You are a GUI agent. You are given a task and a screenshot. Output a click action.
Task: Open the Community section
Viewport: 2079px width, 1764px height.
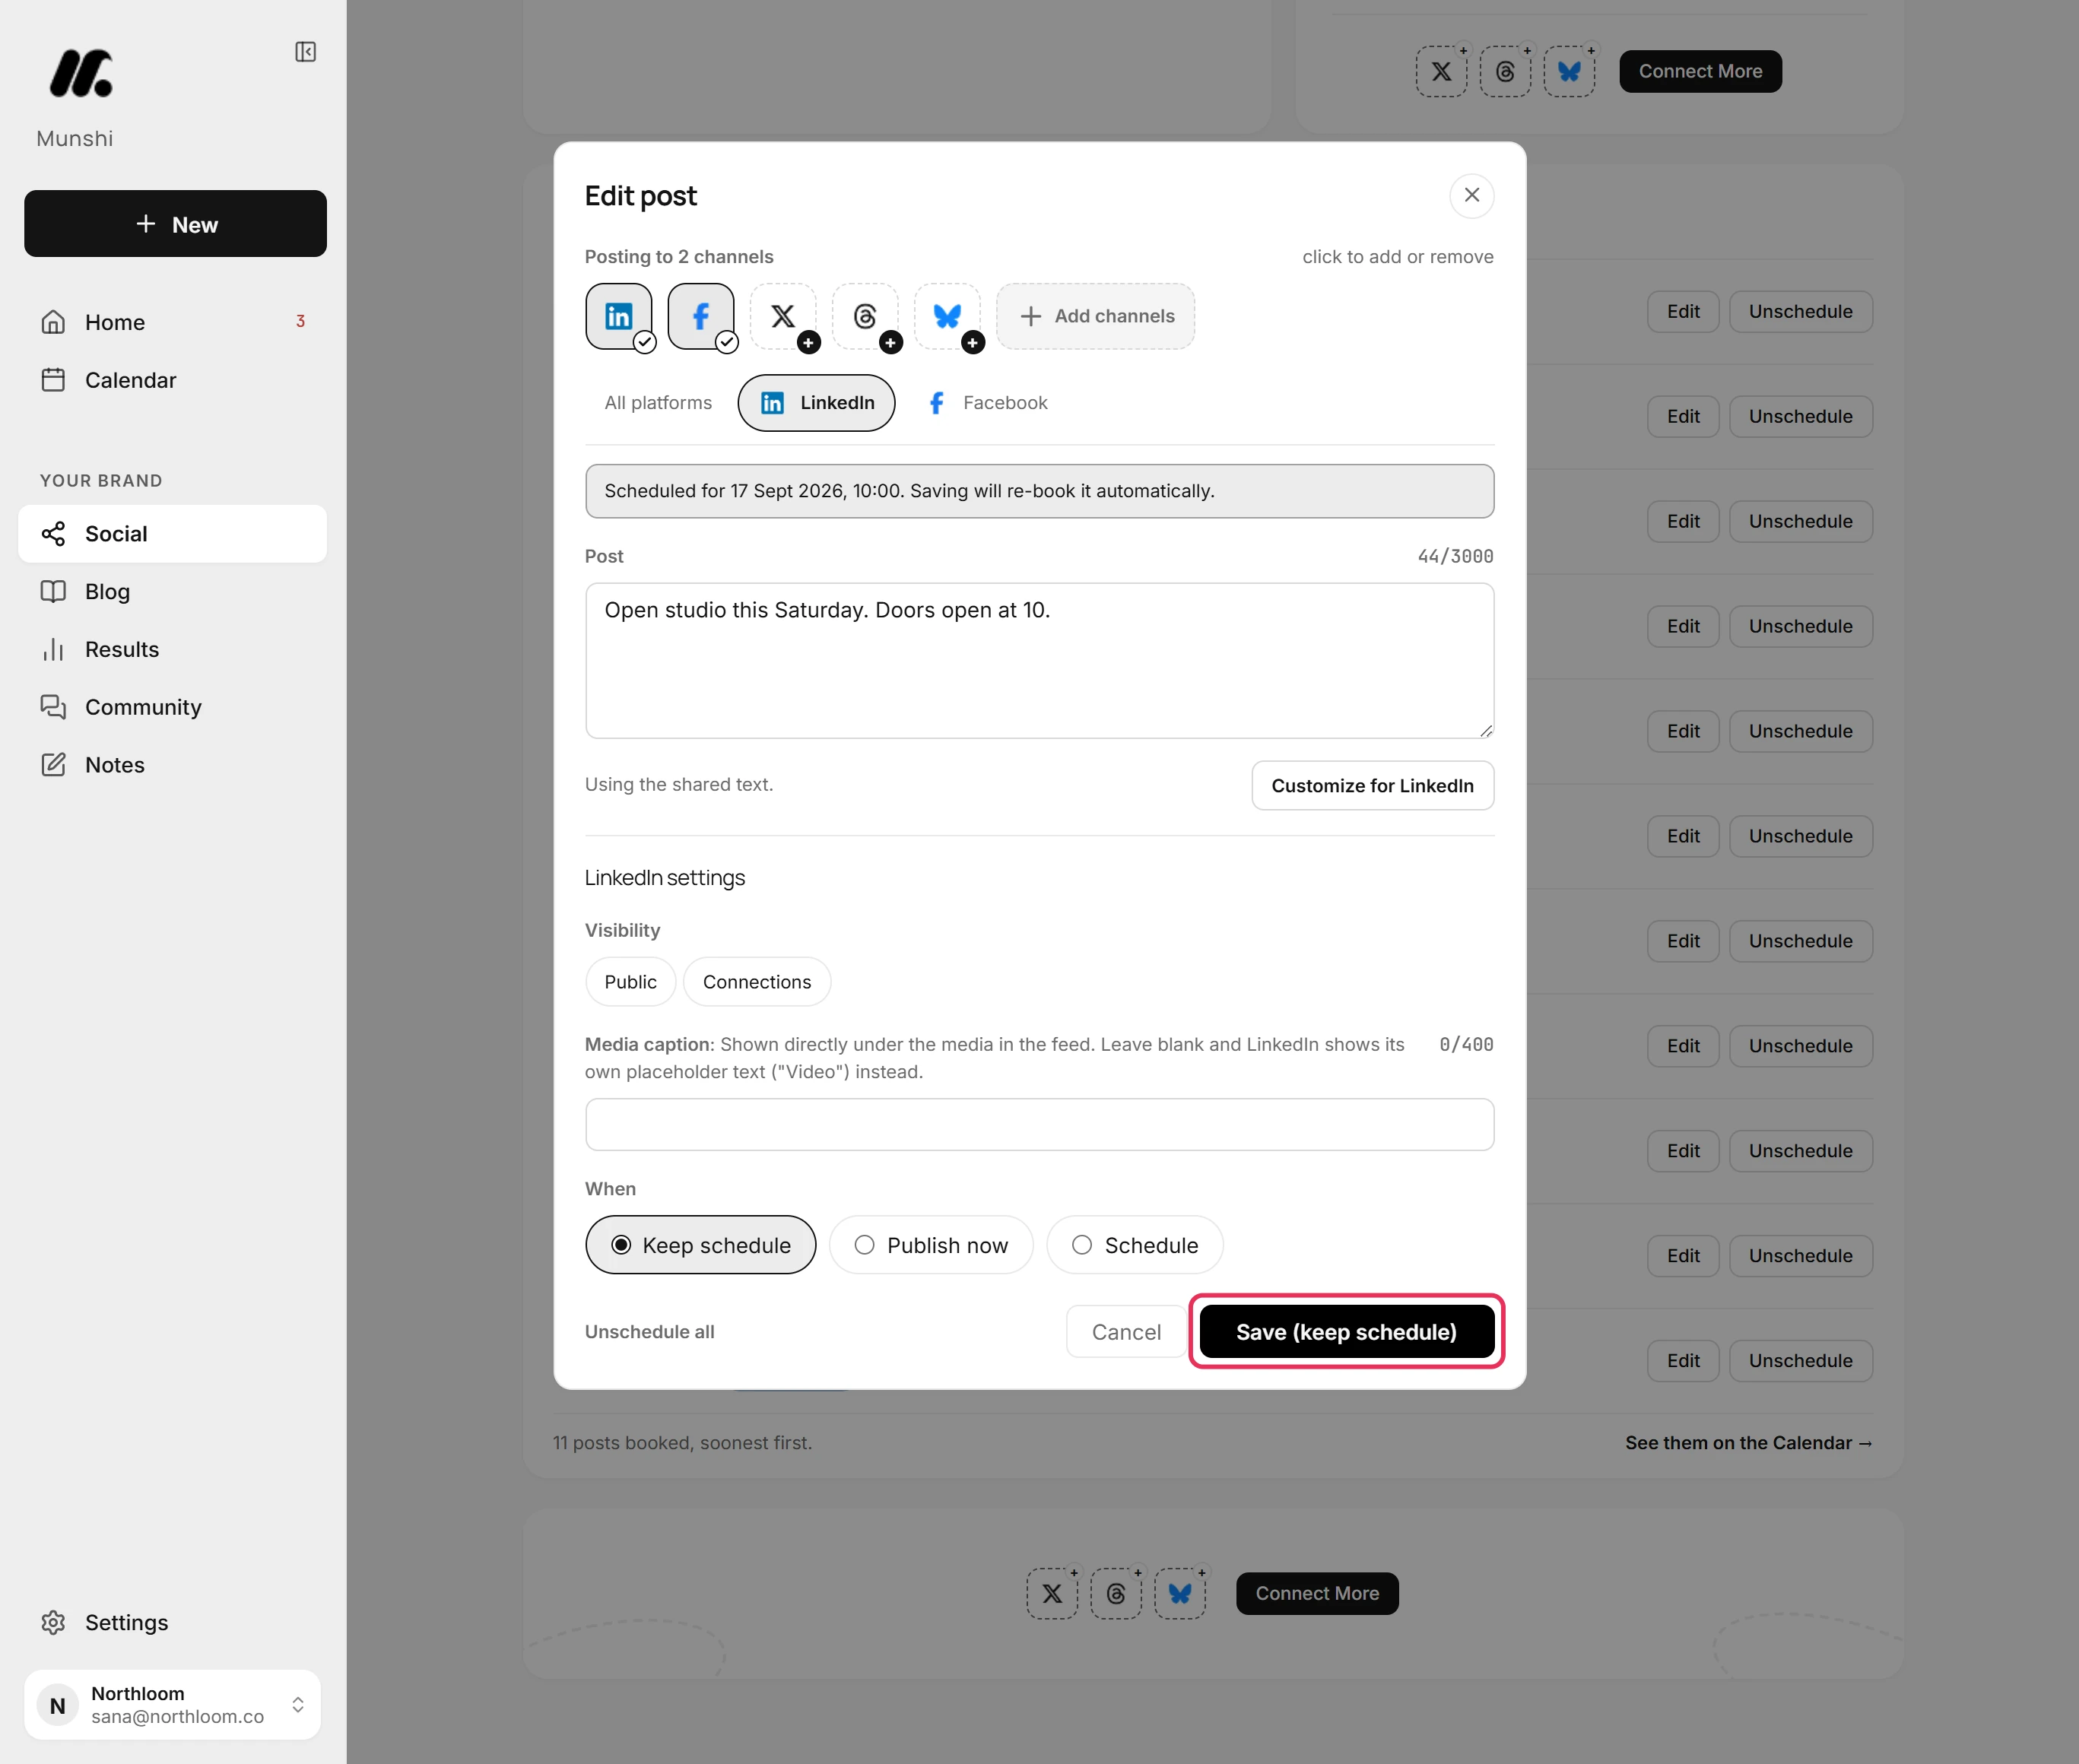(x=172, y=707)
